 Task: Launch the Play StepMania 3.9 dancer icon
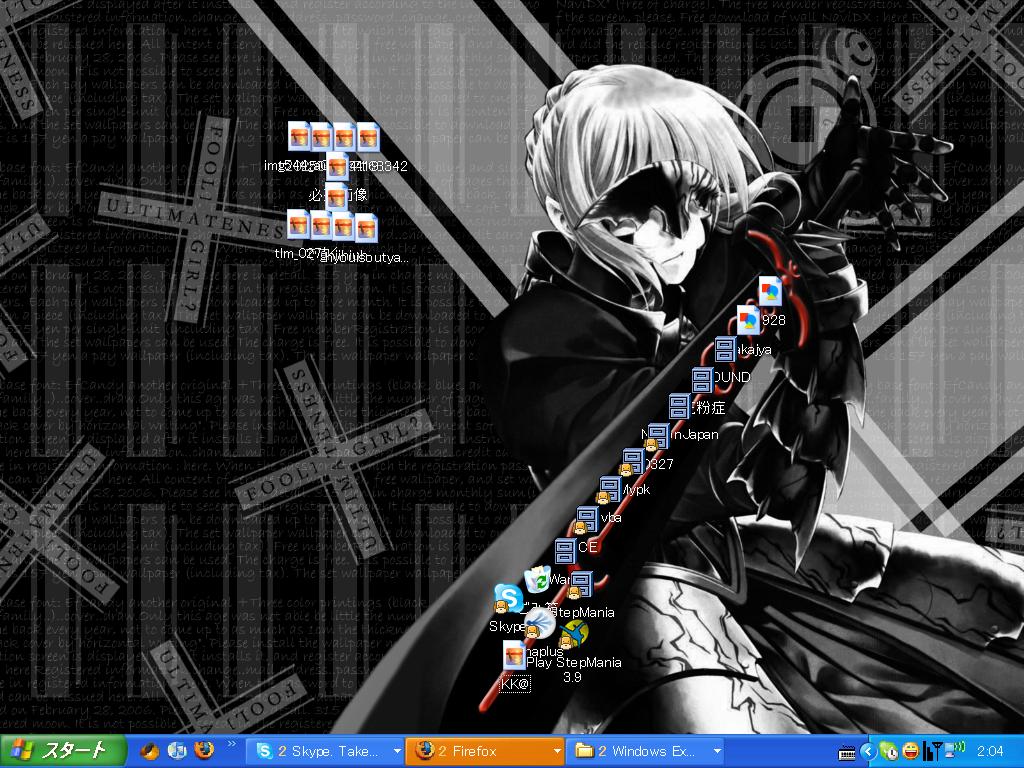pos(573,634)
